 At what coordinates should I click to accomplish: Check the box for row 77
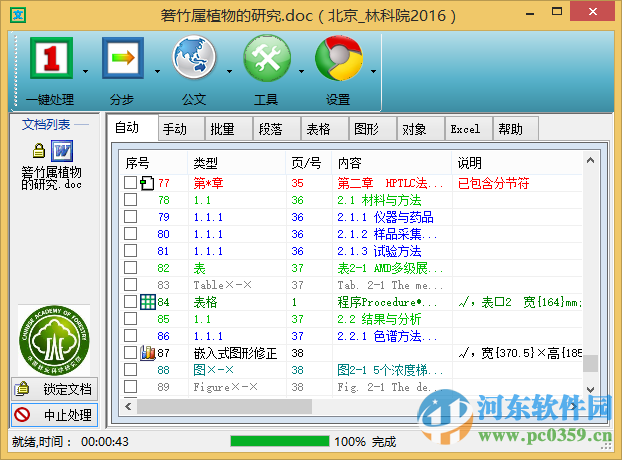pos(131,183)
